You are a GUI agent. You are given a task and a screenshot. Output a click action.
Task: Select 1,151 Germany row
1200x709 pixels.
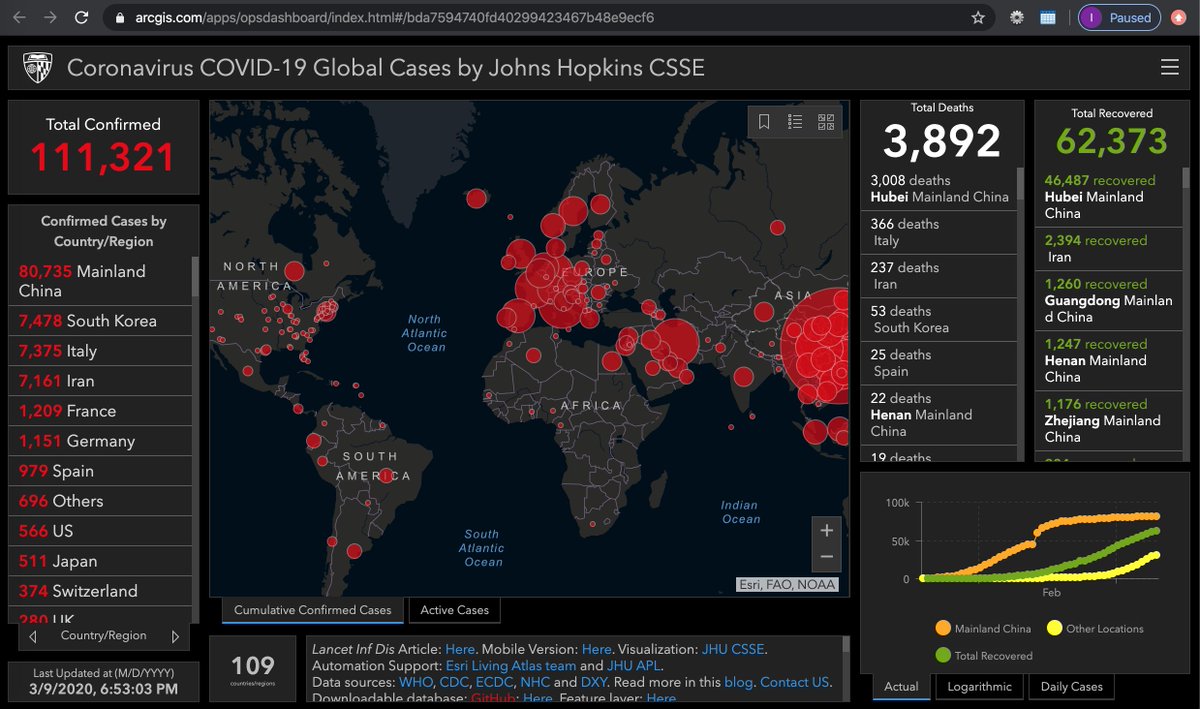100,441
